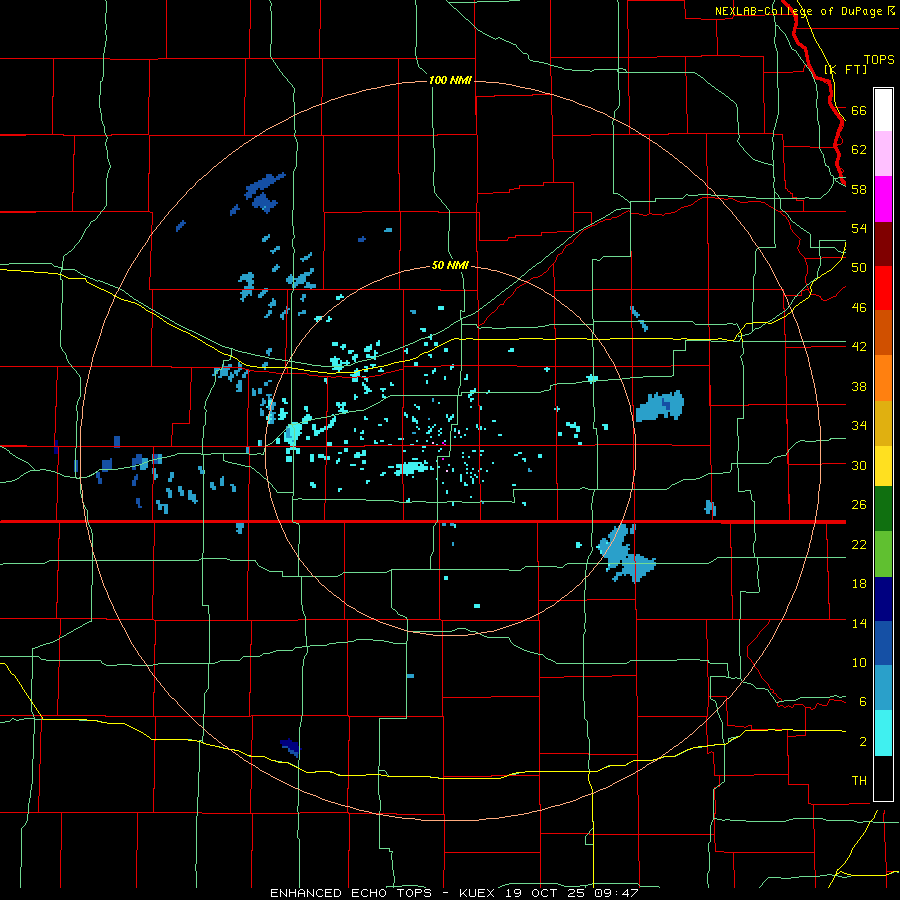Choose the cyan legend swatch
This screenshot has width=900, height=900.
883,733
